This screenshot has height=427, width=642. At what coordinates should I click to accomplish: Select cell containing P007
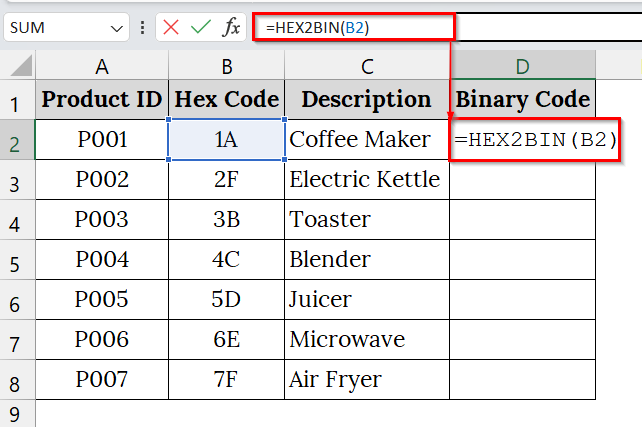pyautogui.click(x=102, y=380)
